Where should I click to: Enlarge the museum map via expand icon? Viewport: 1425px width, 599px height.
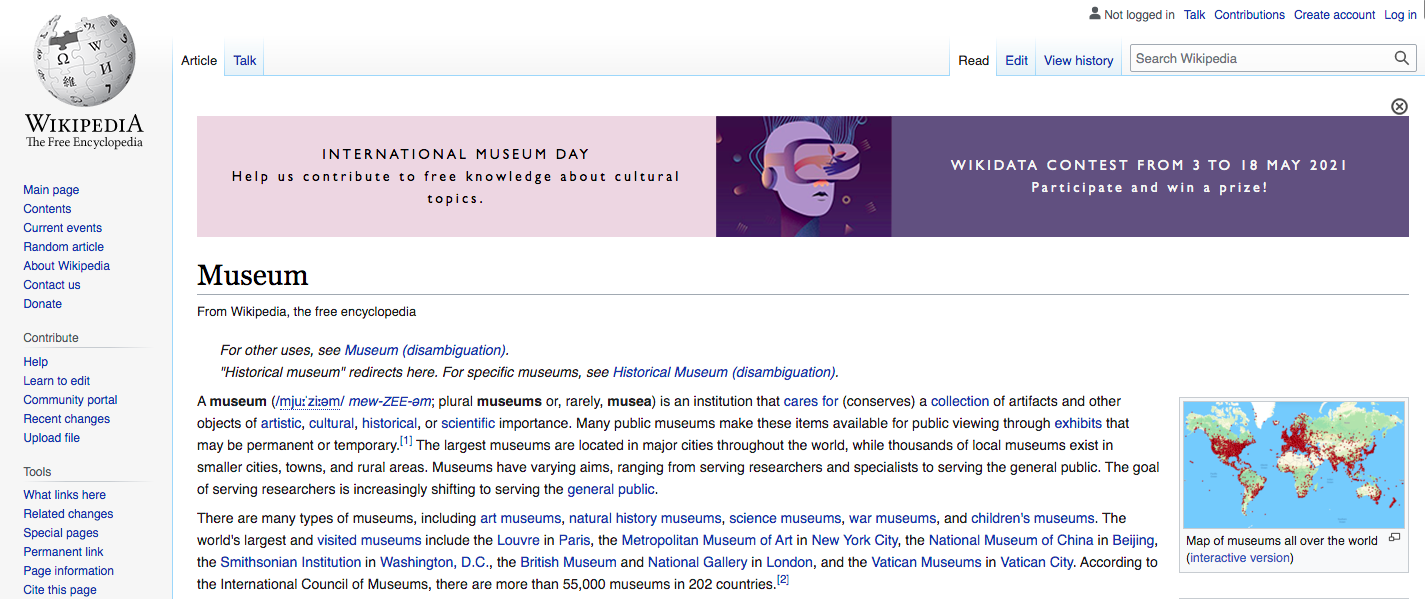click(1395, 538)
